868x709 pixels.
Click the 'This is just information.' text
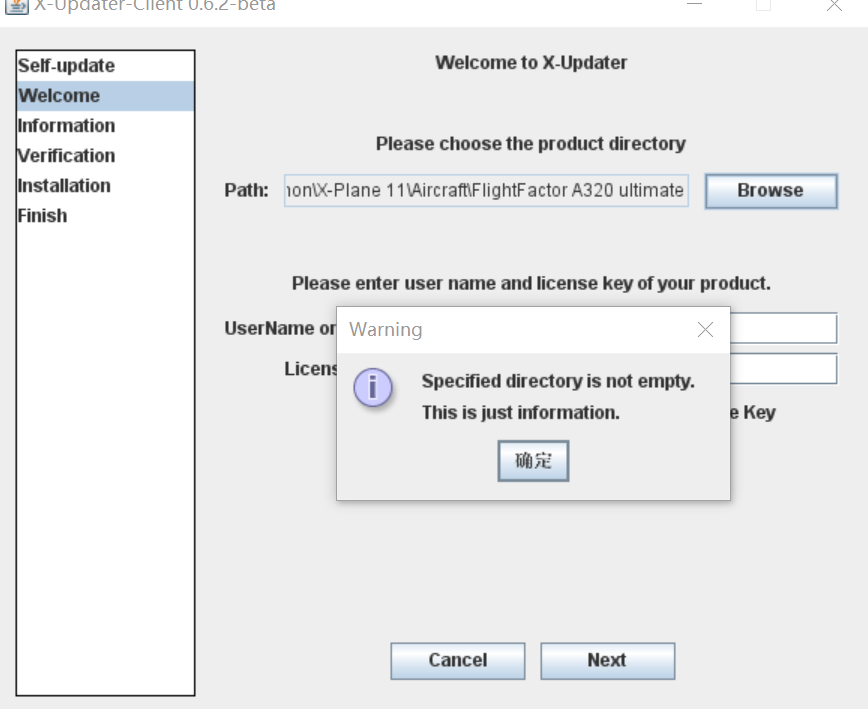520,413
